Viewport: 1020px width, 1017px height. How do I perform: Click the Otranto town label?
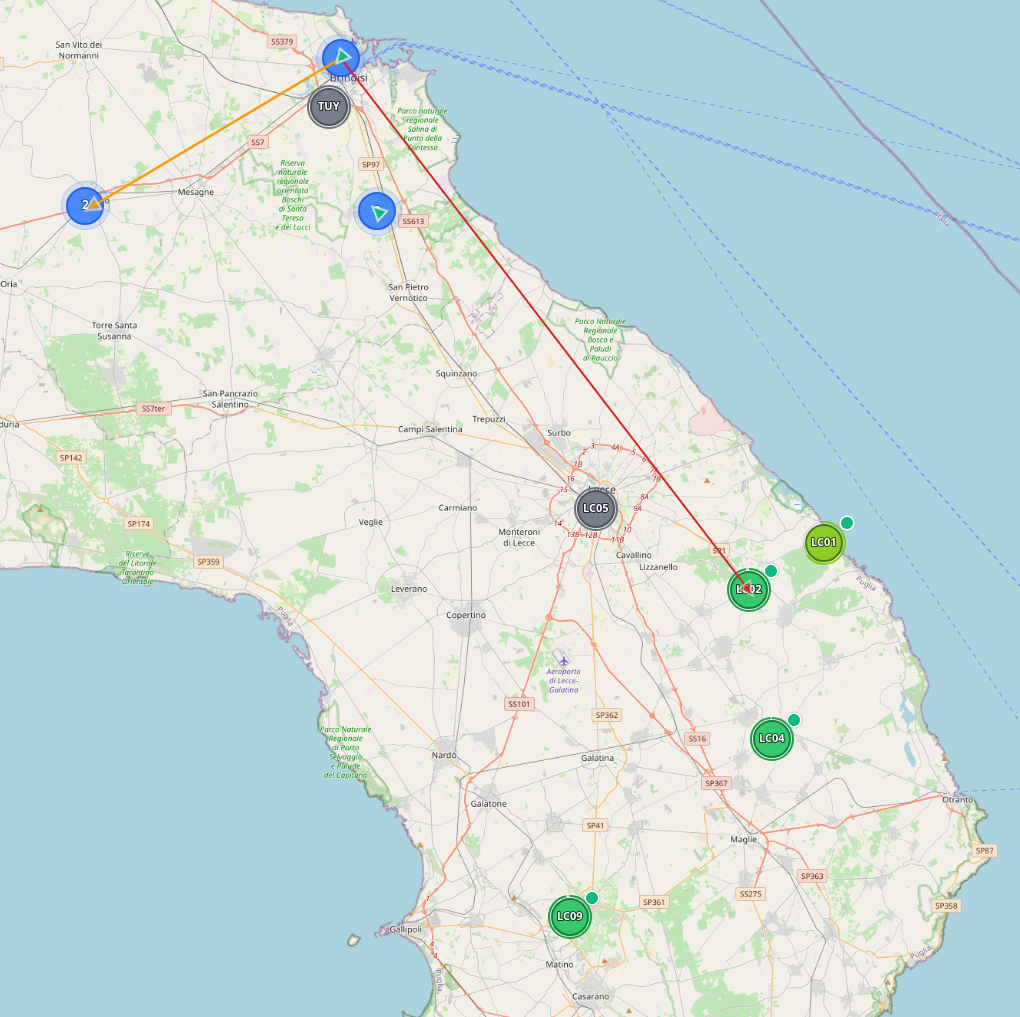click(x=957, y=799)
